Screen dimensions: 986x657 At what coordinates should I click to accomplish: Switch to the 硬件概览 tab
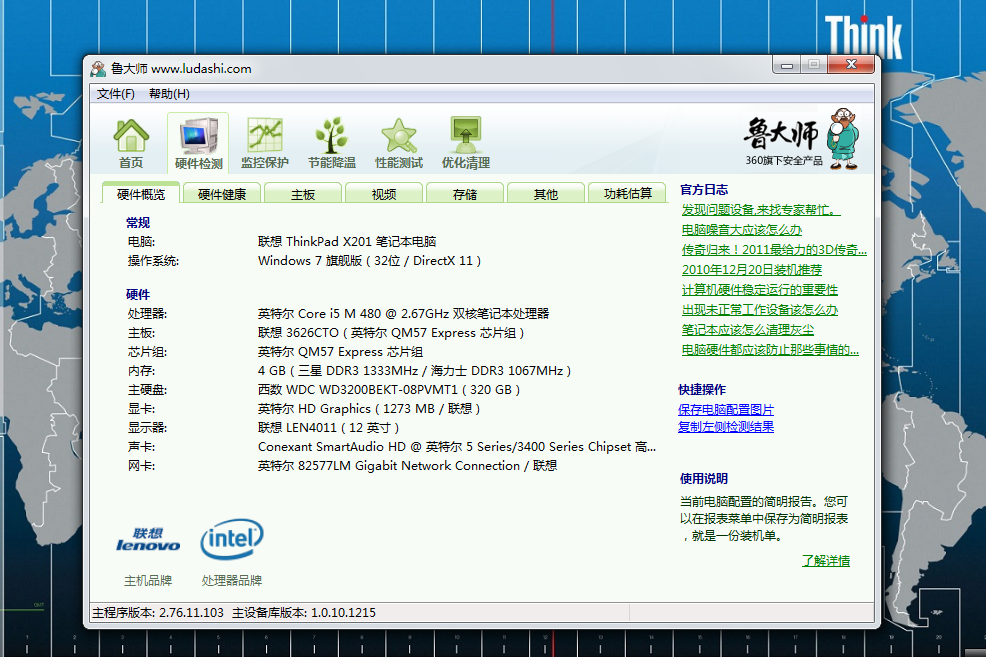(141, 194)
